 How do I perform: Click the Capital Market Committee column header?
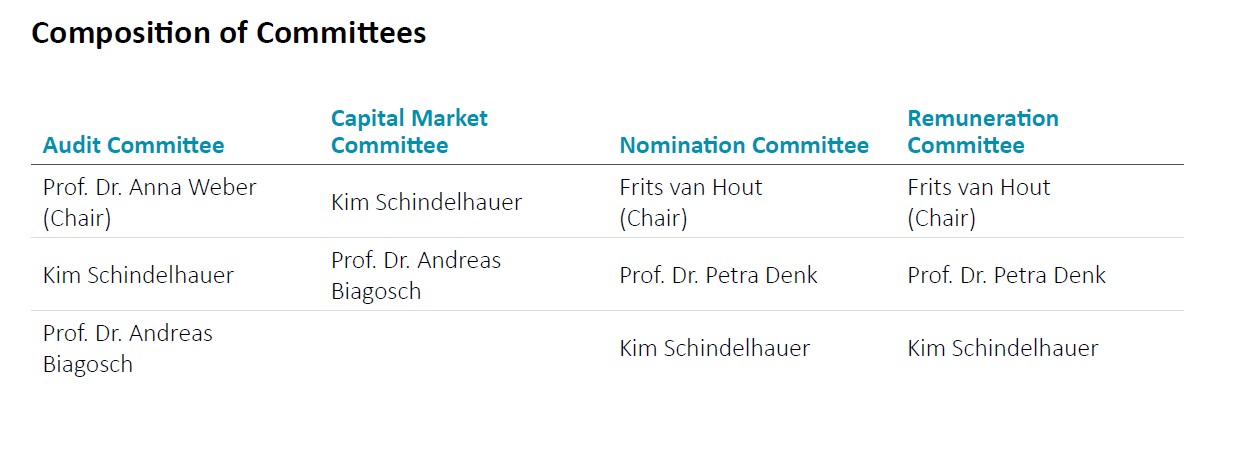409,132
